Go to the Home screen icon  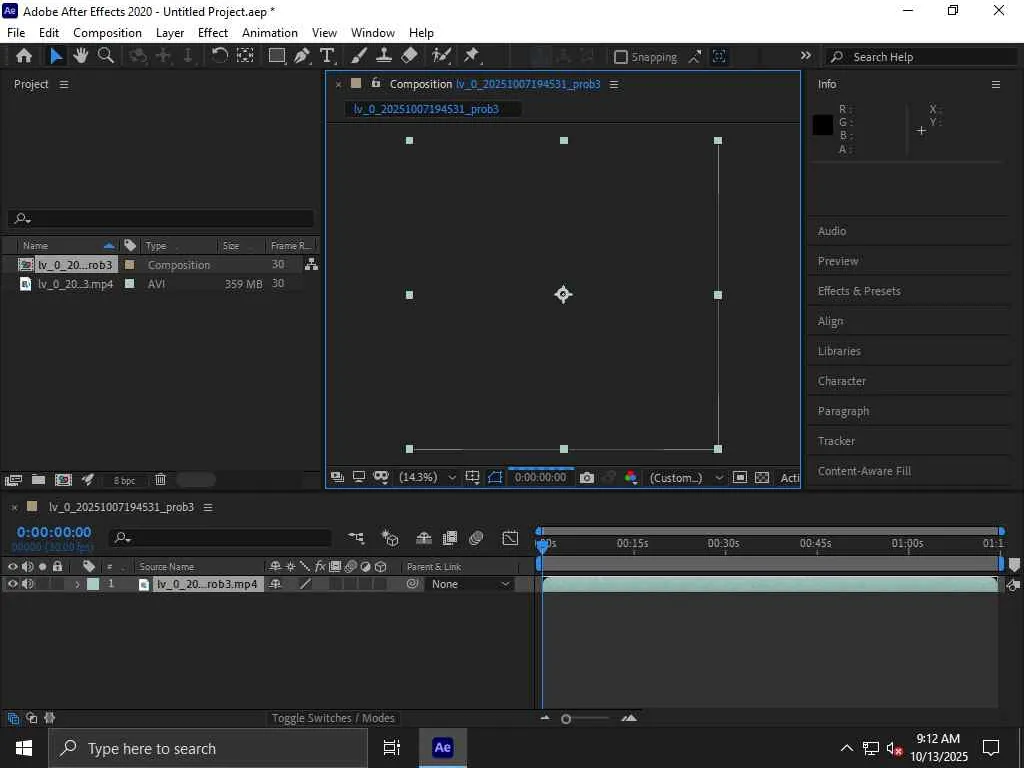(24, 56)
